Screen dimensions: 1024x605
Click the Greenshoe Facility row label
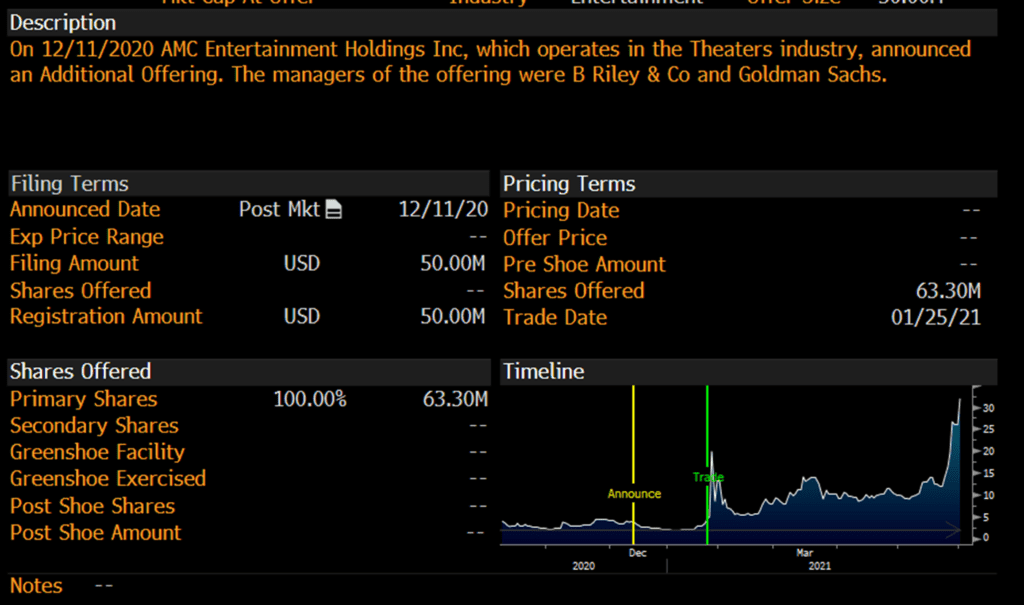point(97,452)
